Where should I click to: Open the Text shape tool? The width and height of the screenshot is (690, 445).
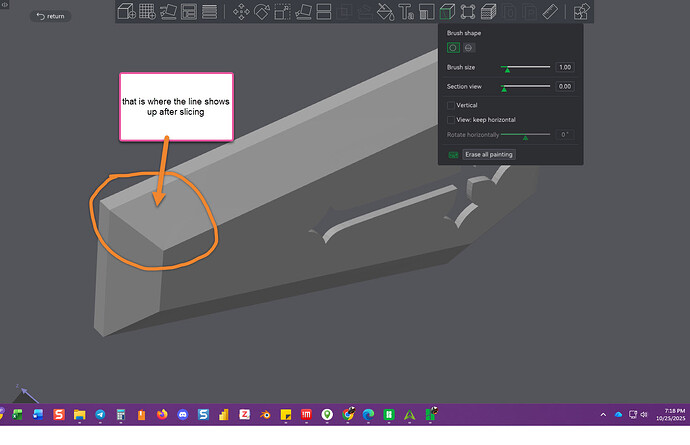pos(406,12)
